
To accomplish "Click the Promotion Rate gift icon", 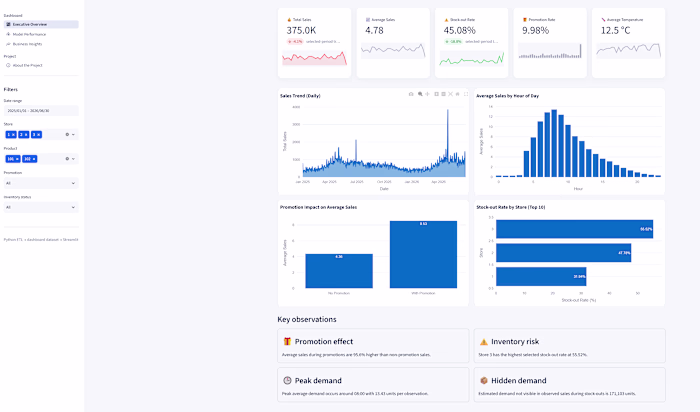I will tap(525, 20).
